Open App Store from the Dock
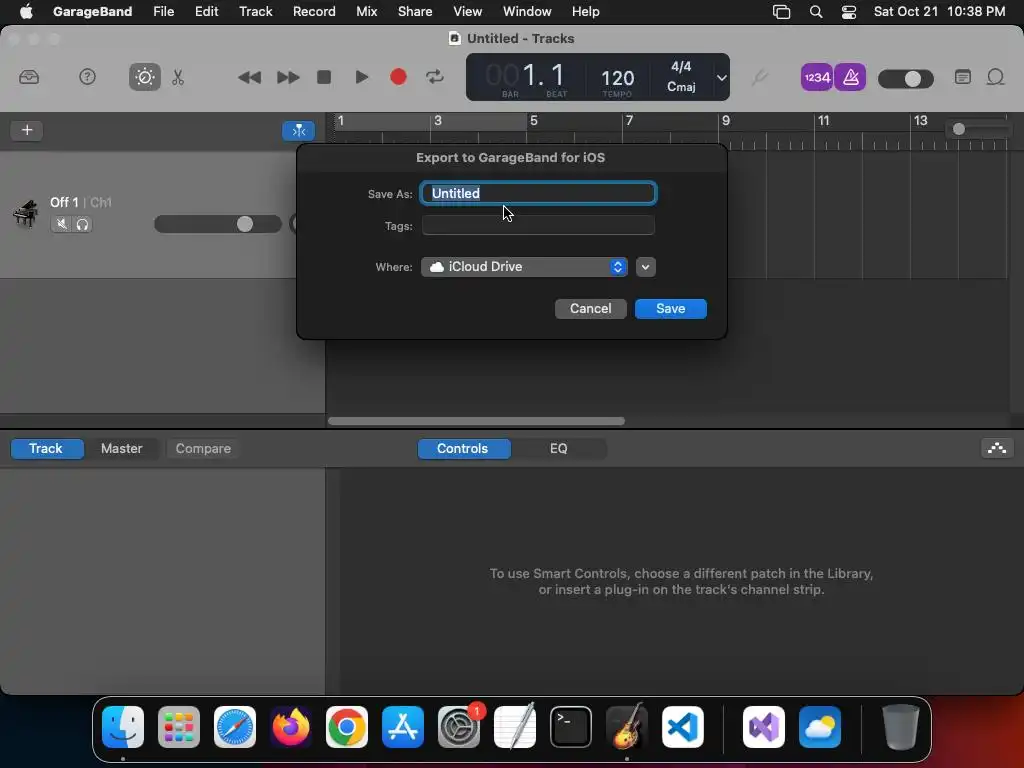This screenshot has height=768, width=1024. click(x=403, y=727)
